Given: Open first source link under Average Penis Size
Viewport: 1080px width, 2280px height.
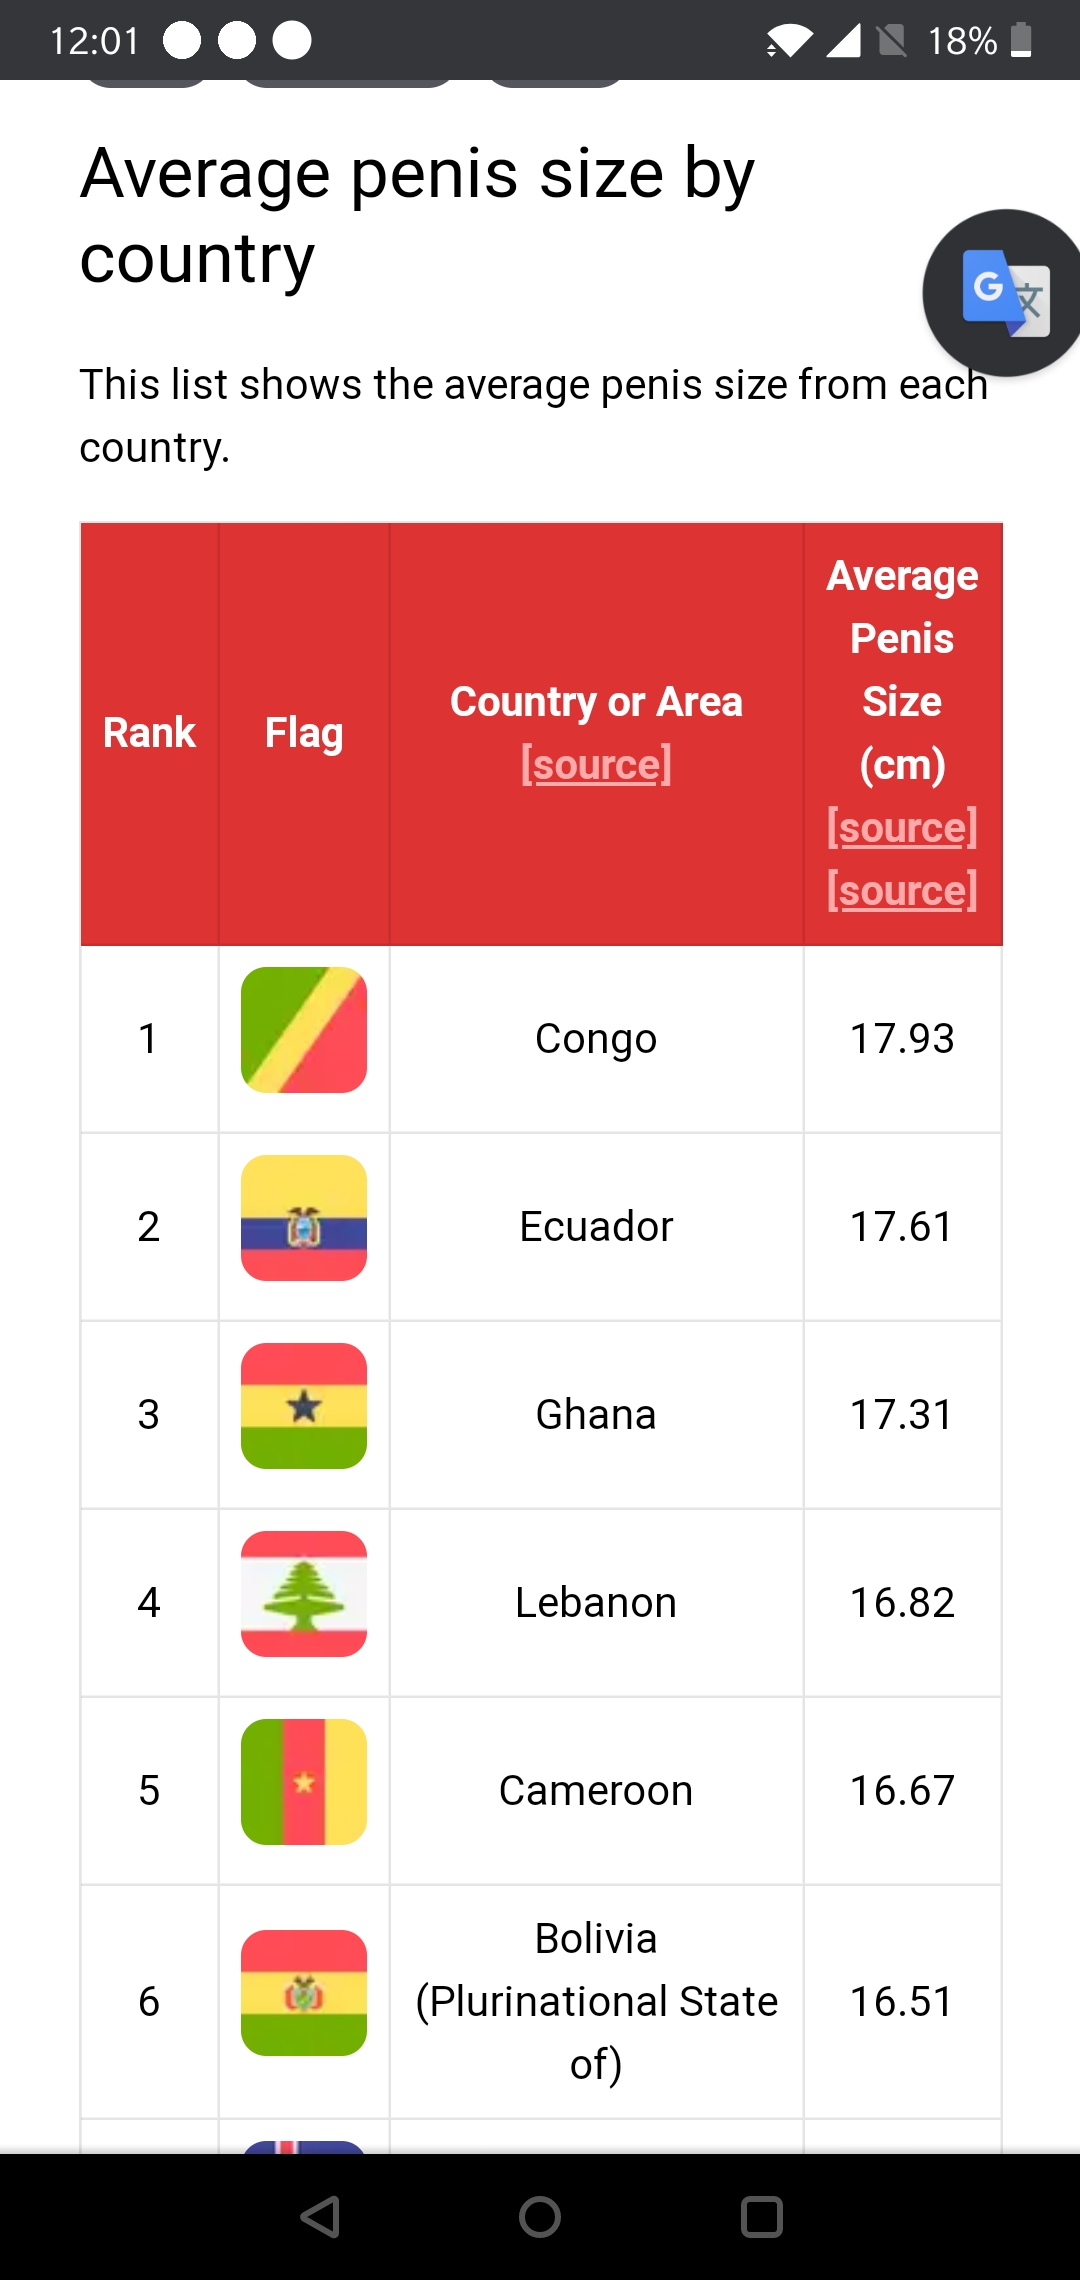Looking at the screenshot, I should pyautogui.click(x=902, y=828).
